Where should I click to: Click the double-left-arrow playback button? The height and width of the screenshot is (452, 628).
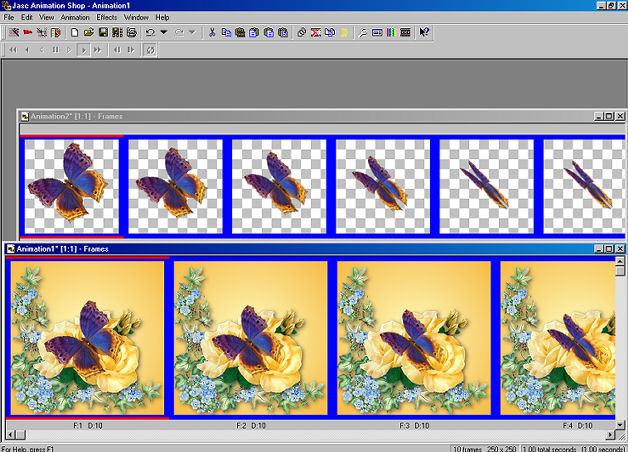click(13, 50)
